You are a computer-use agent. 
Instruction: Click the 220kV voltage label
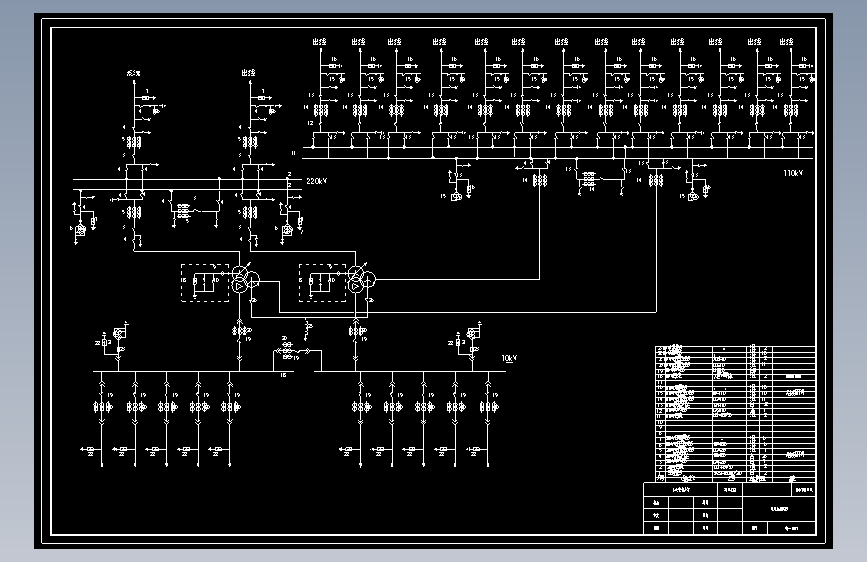tap(316, 181)
